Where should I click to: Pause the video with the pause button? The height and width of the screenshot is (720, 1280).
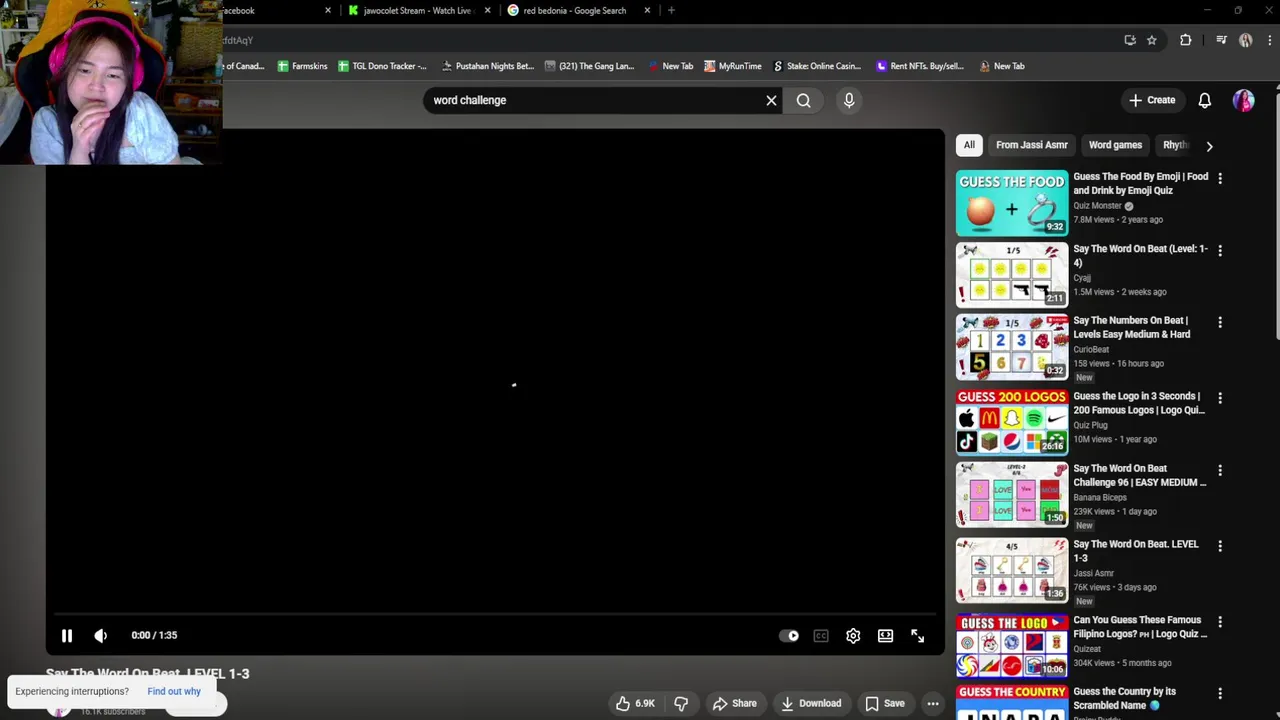[x=67, y=635]
